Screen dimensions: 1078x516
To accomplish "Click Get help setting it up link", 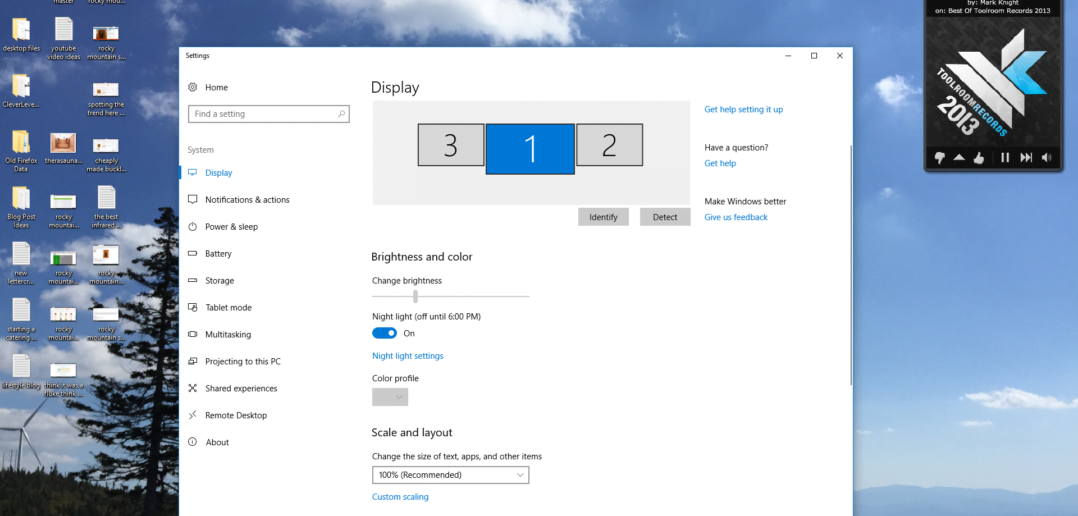I will click(x=743, y=109).
